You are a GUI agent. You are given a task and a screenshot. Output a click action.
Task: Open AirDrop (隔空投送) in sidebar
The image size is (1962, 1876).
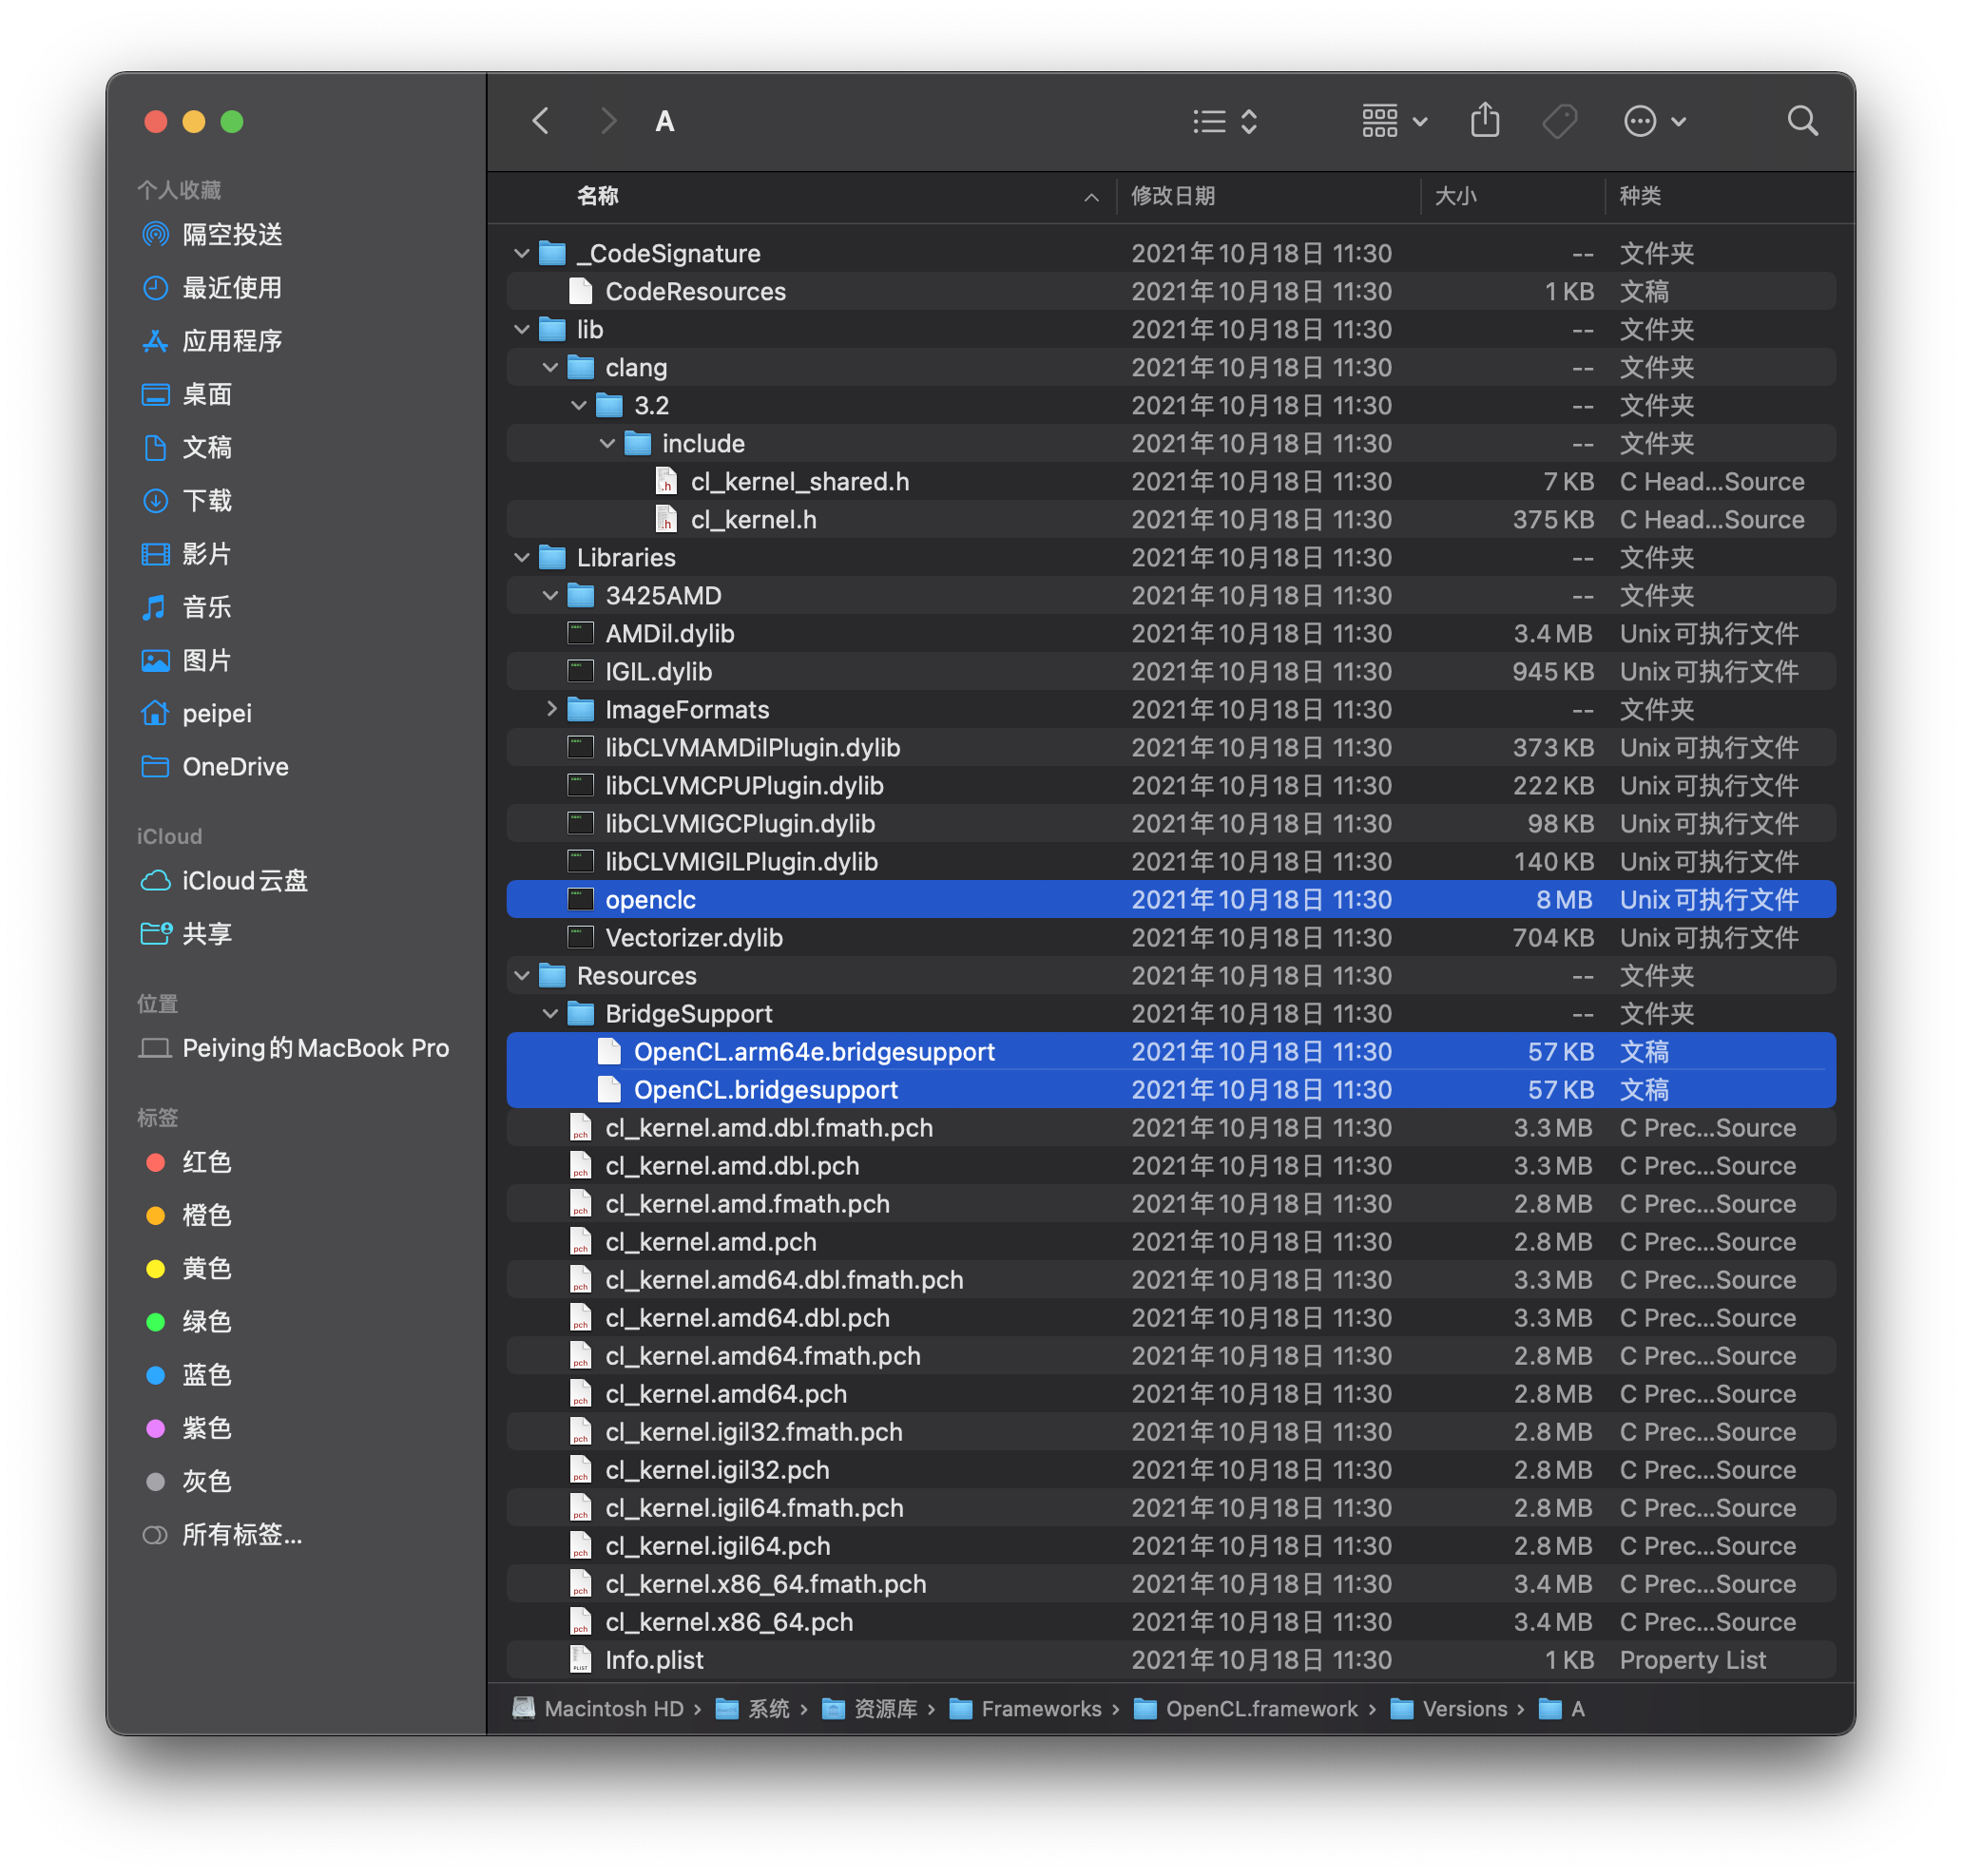232,234
